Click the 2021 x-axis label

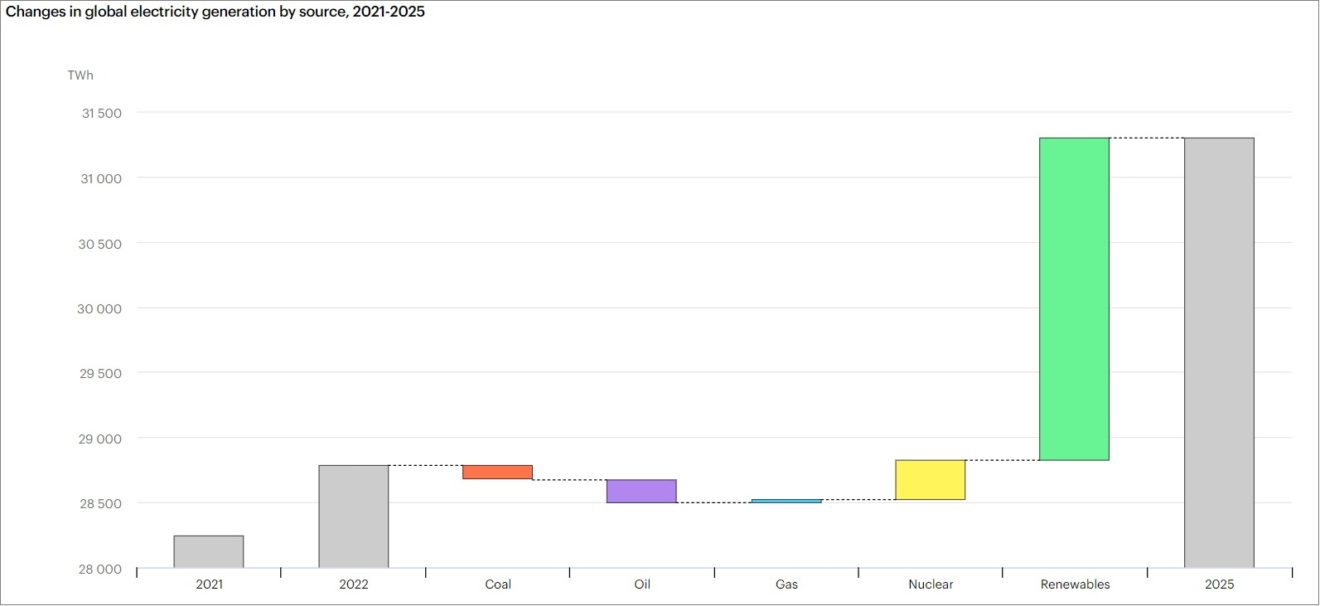[209, 584]
